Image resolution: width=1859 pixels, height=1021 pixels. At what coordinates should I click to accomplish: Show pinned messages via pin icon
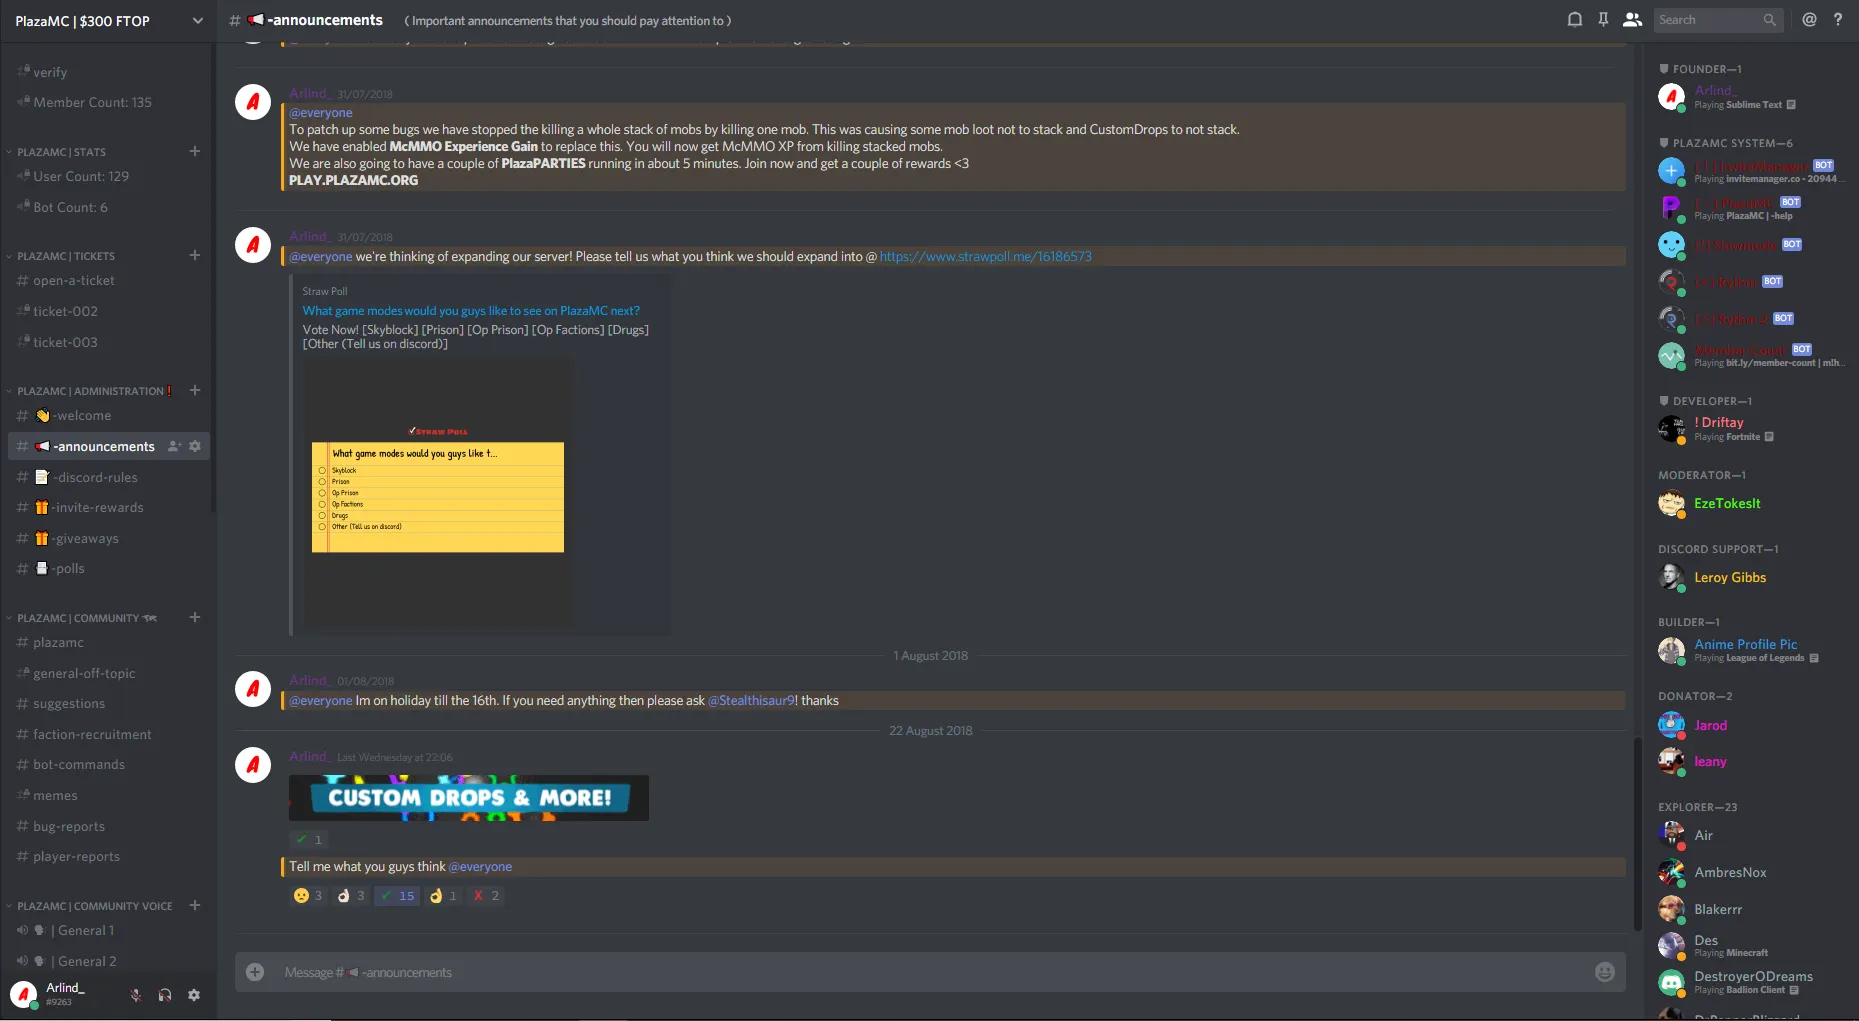click(x=1603, y=20)
